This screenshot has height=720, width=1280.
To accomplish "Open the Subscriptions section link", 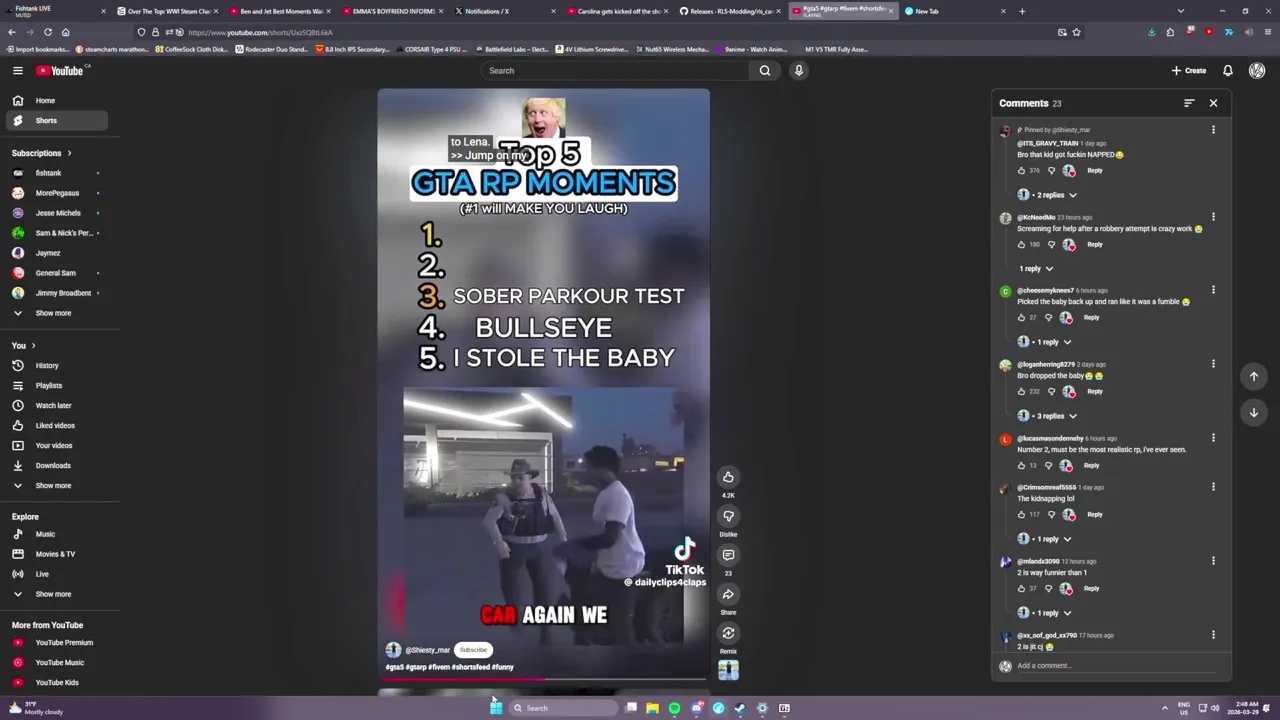I will click(x=42, y=153).
